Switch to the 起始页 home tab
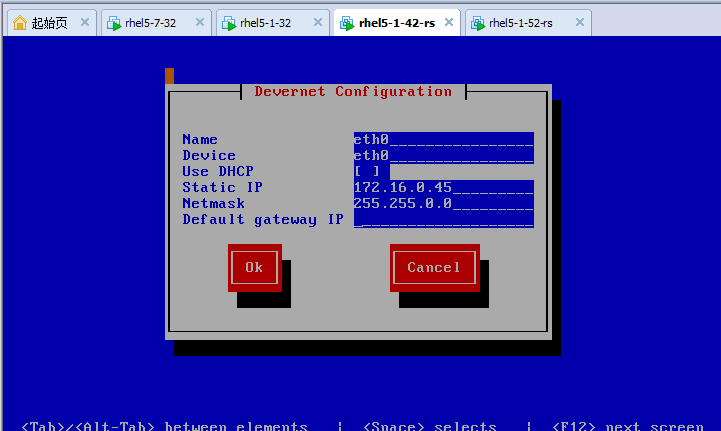The height and width of the screenshot is (431, 721). [x=50, y=23]
